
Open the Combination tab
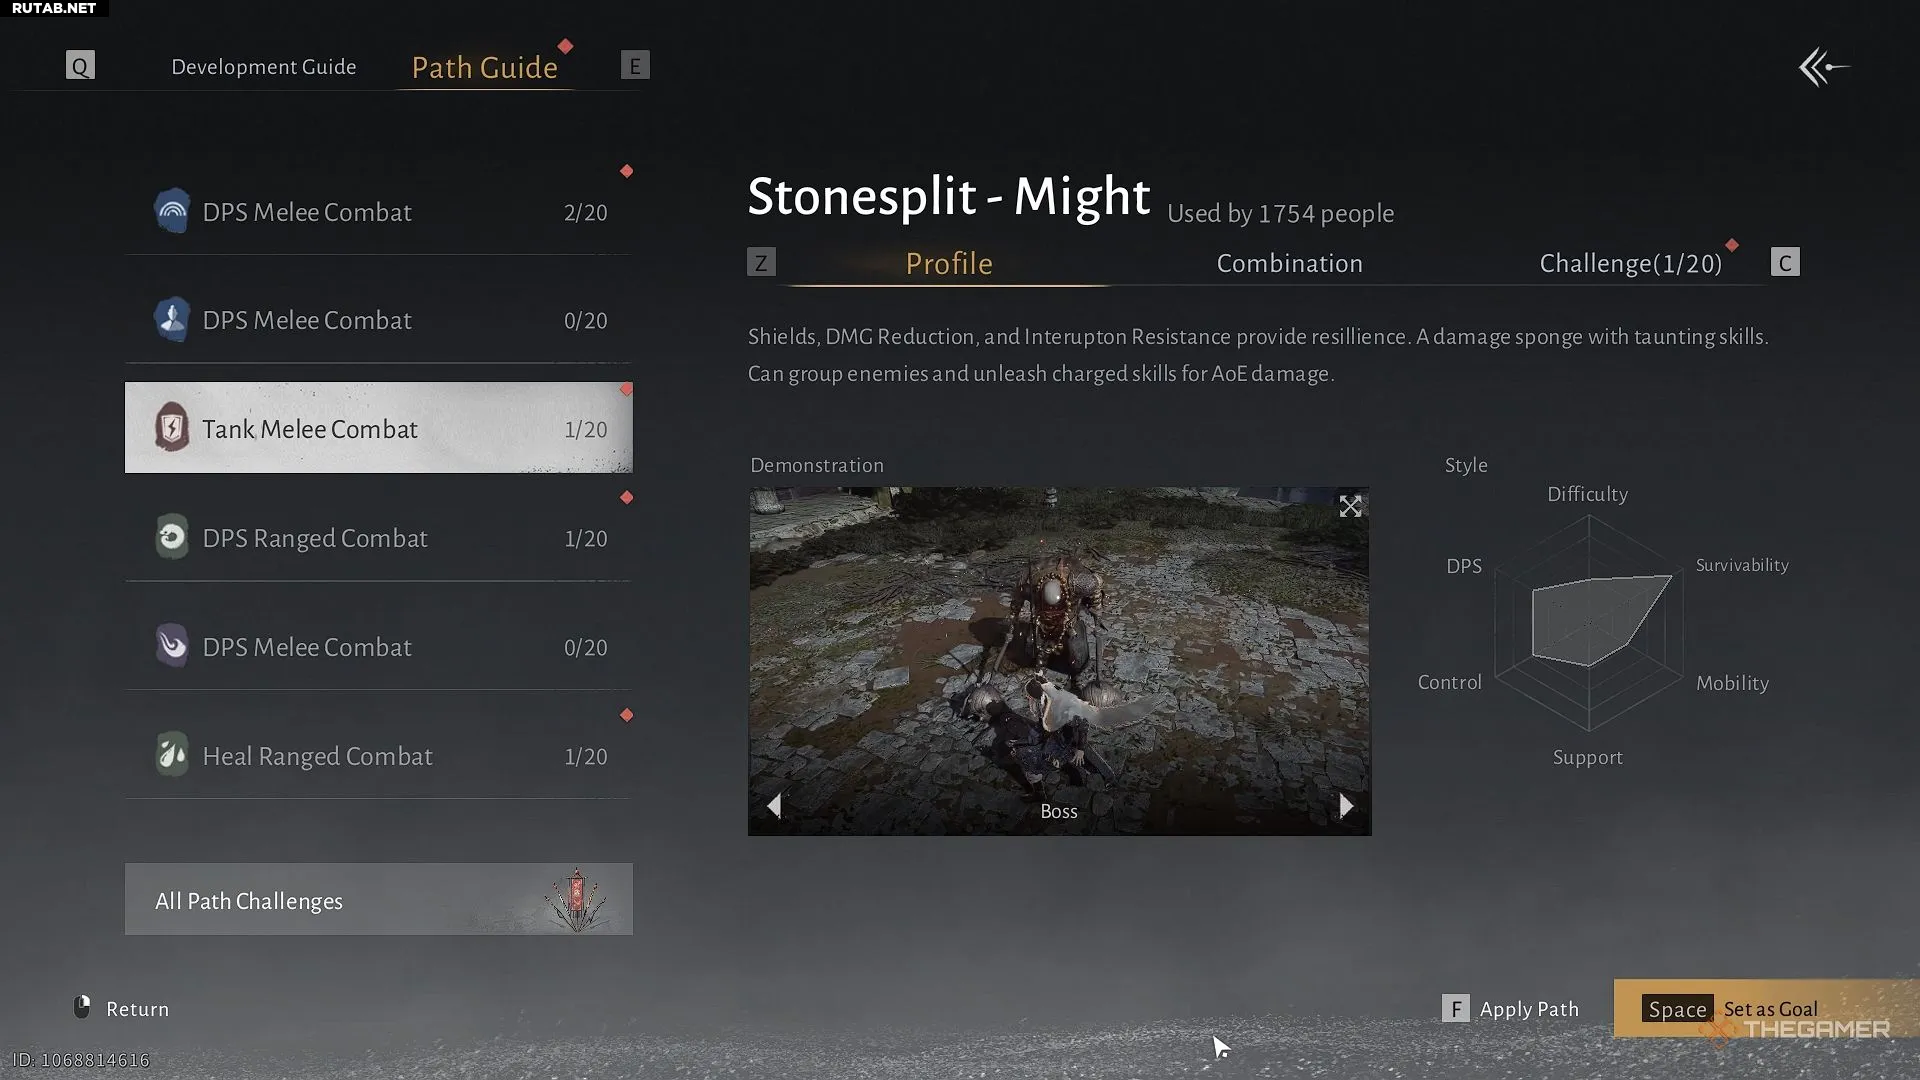click(x=1289, y=264)
